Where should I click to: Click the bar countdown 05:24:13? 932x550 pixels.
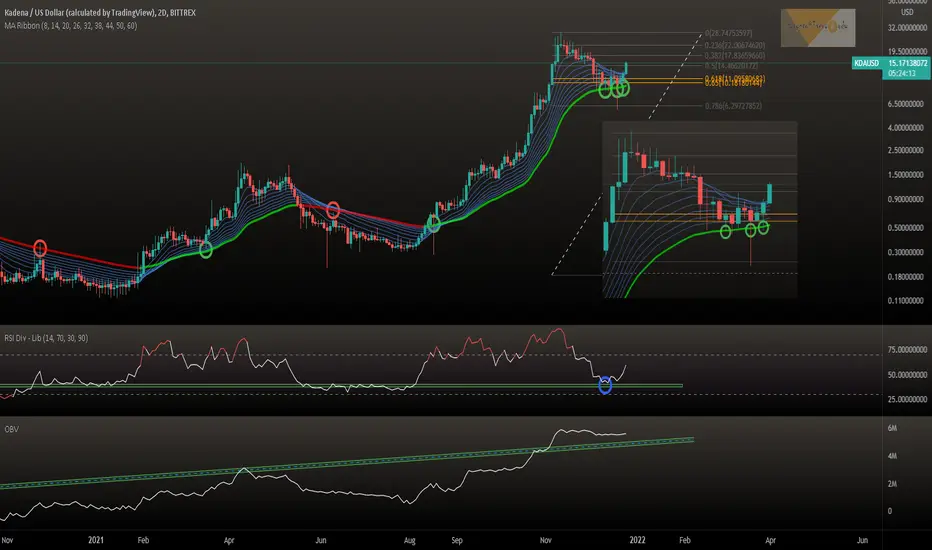[x=902, y=73]
